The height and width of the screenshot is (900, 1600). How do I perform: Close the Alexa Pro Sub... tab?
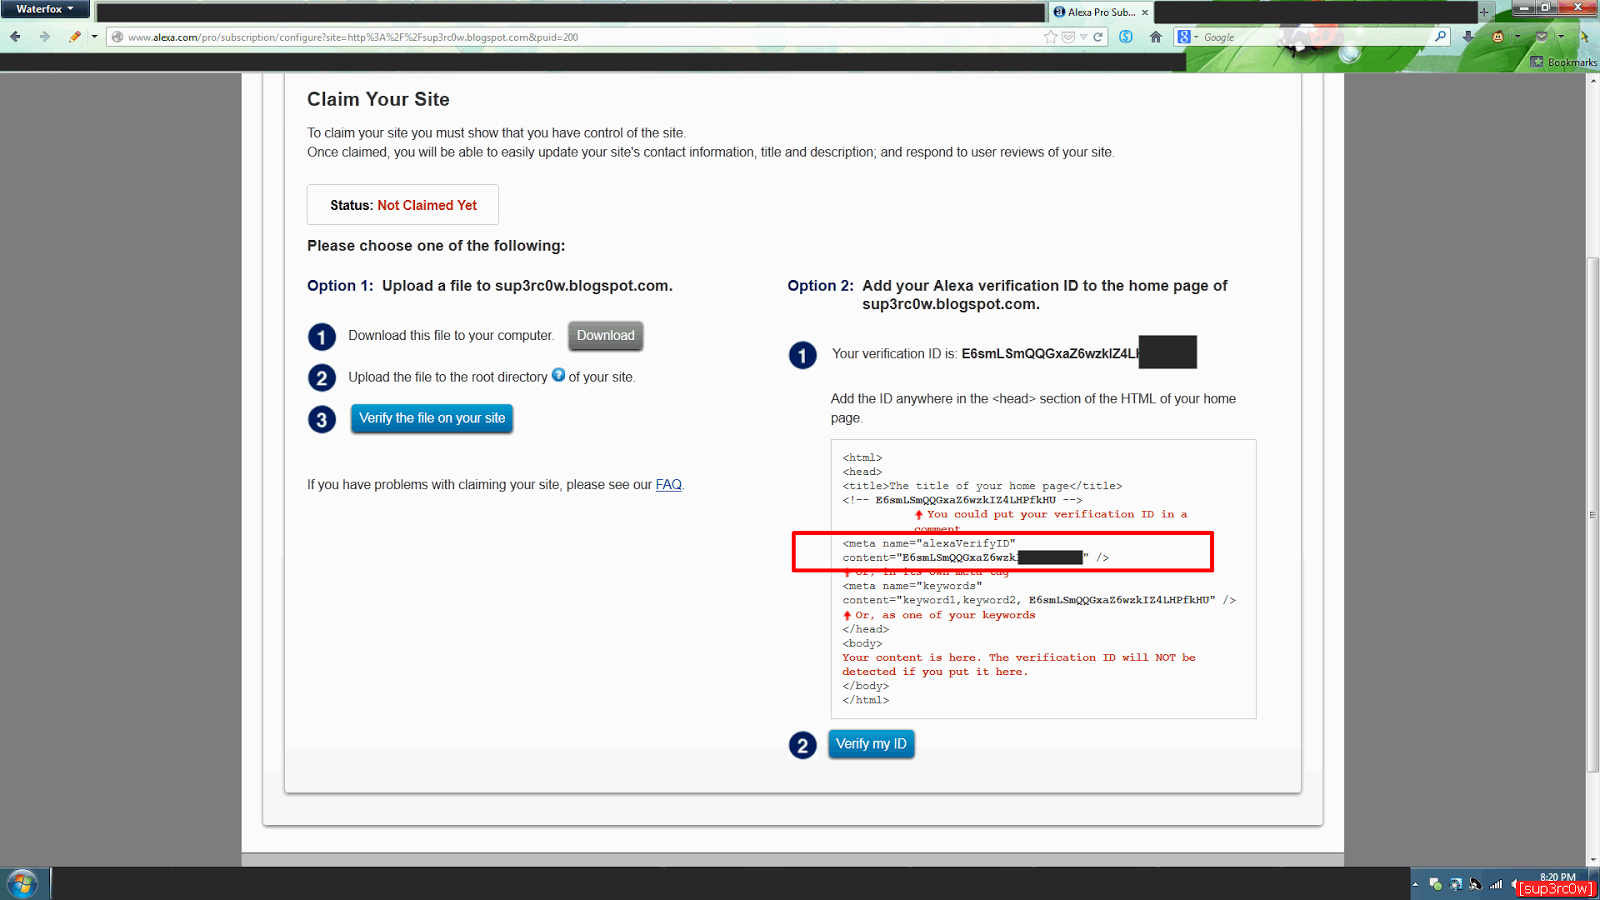1145,12
